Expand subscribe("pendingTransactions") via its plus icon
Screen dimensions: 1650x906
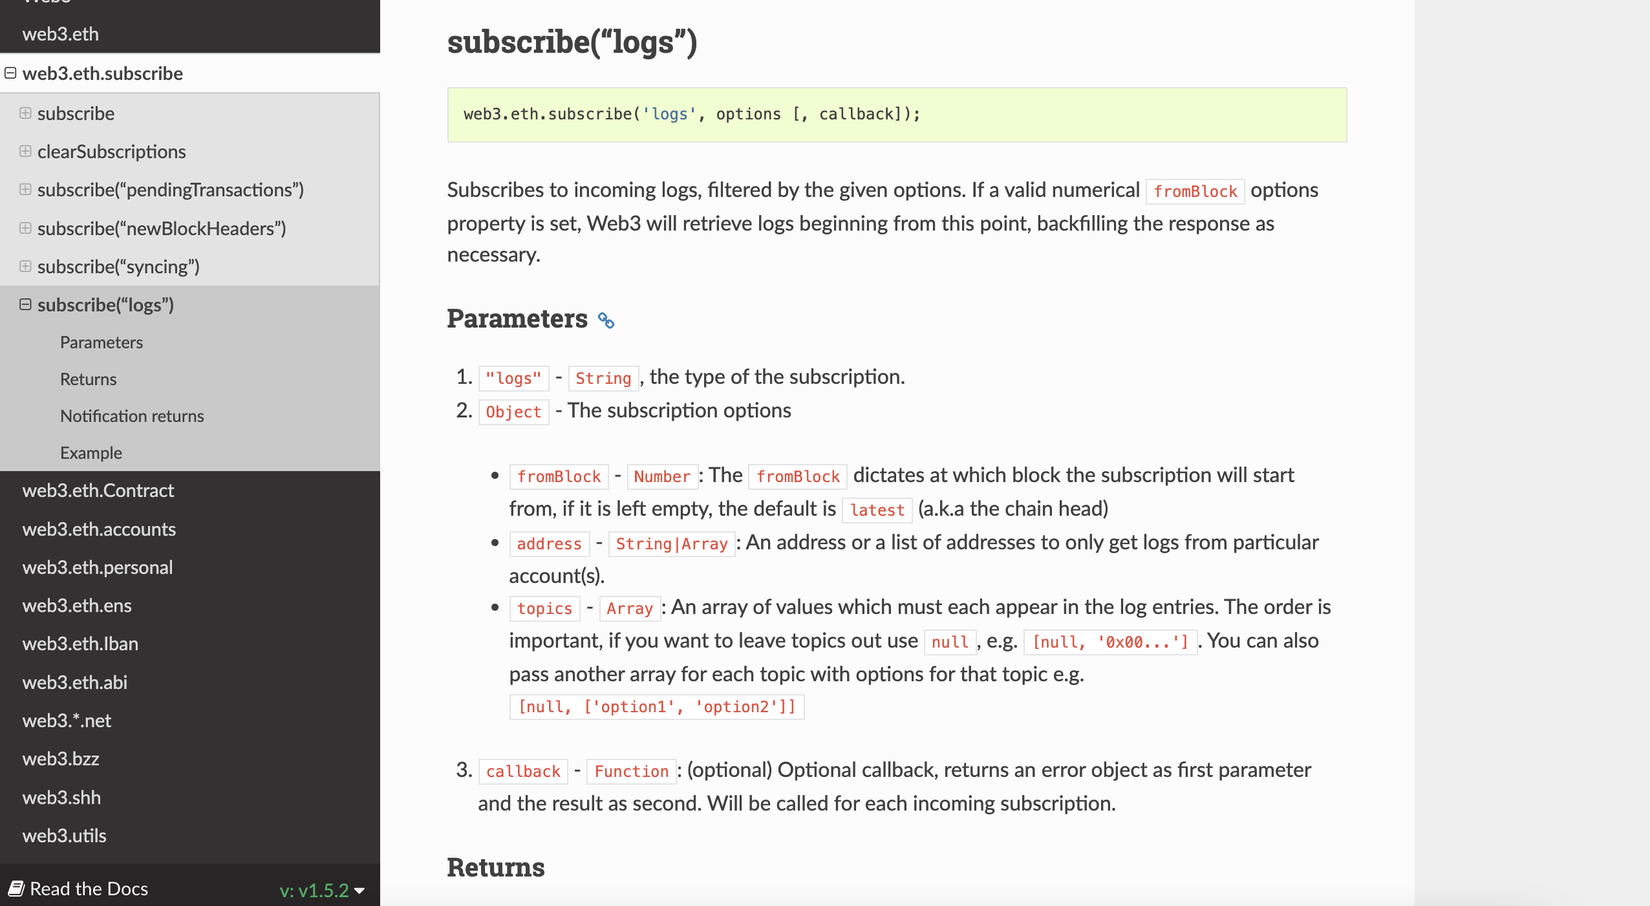click(x=24, y=189)
